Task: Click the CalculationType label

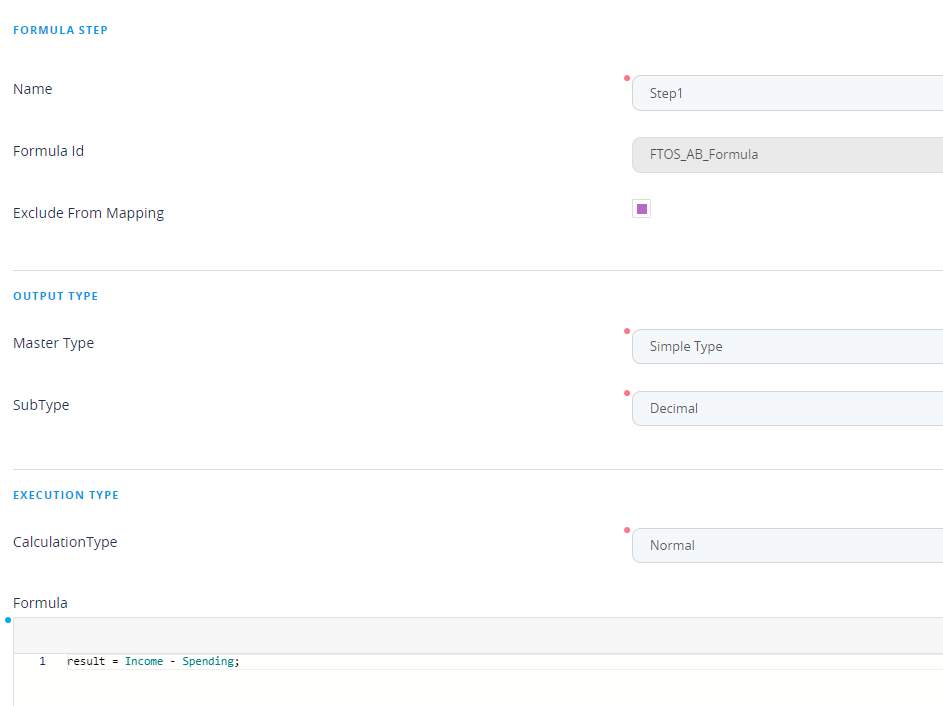Action: coord(65,542)
